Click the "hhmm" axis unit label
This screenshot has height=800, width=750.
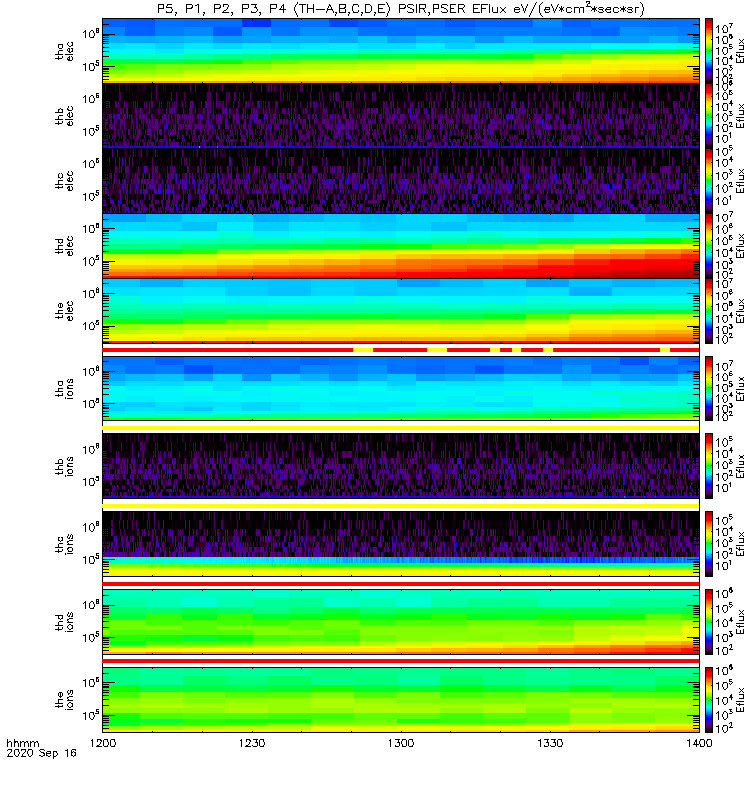click(22, 743)
